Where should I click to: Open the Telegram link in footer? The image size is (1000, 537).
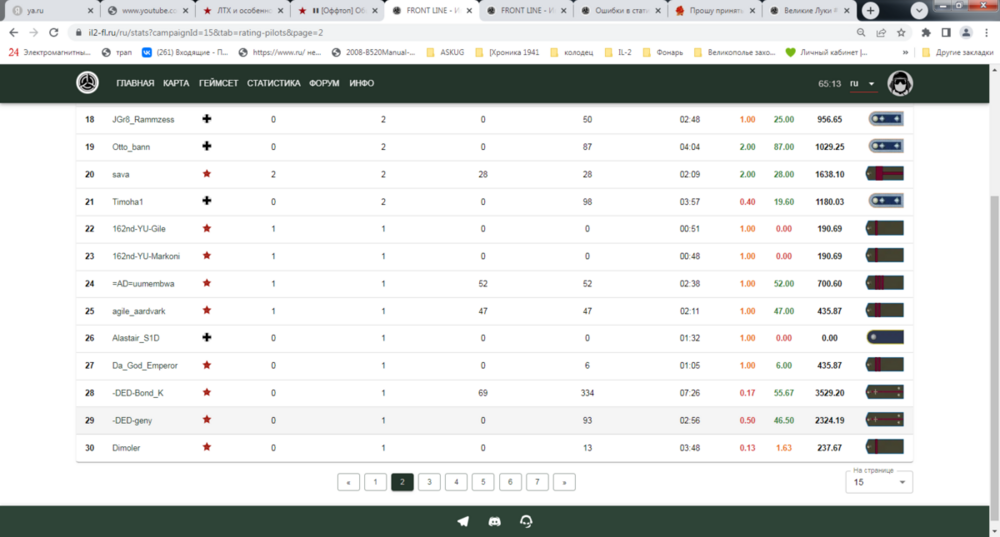pos(463,521)
